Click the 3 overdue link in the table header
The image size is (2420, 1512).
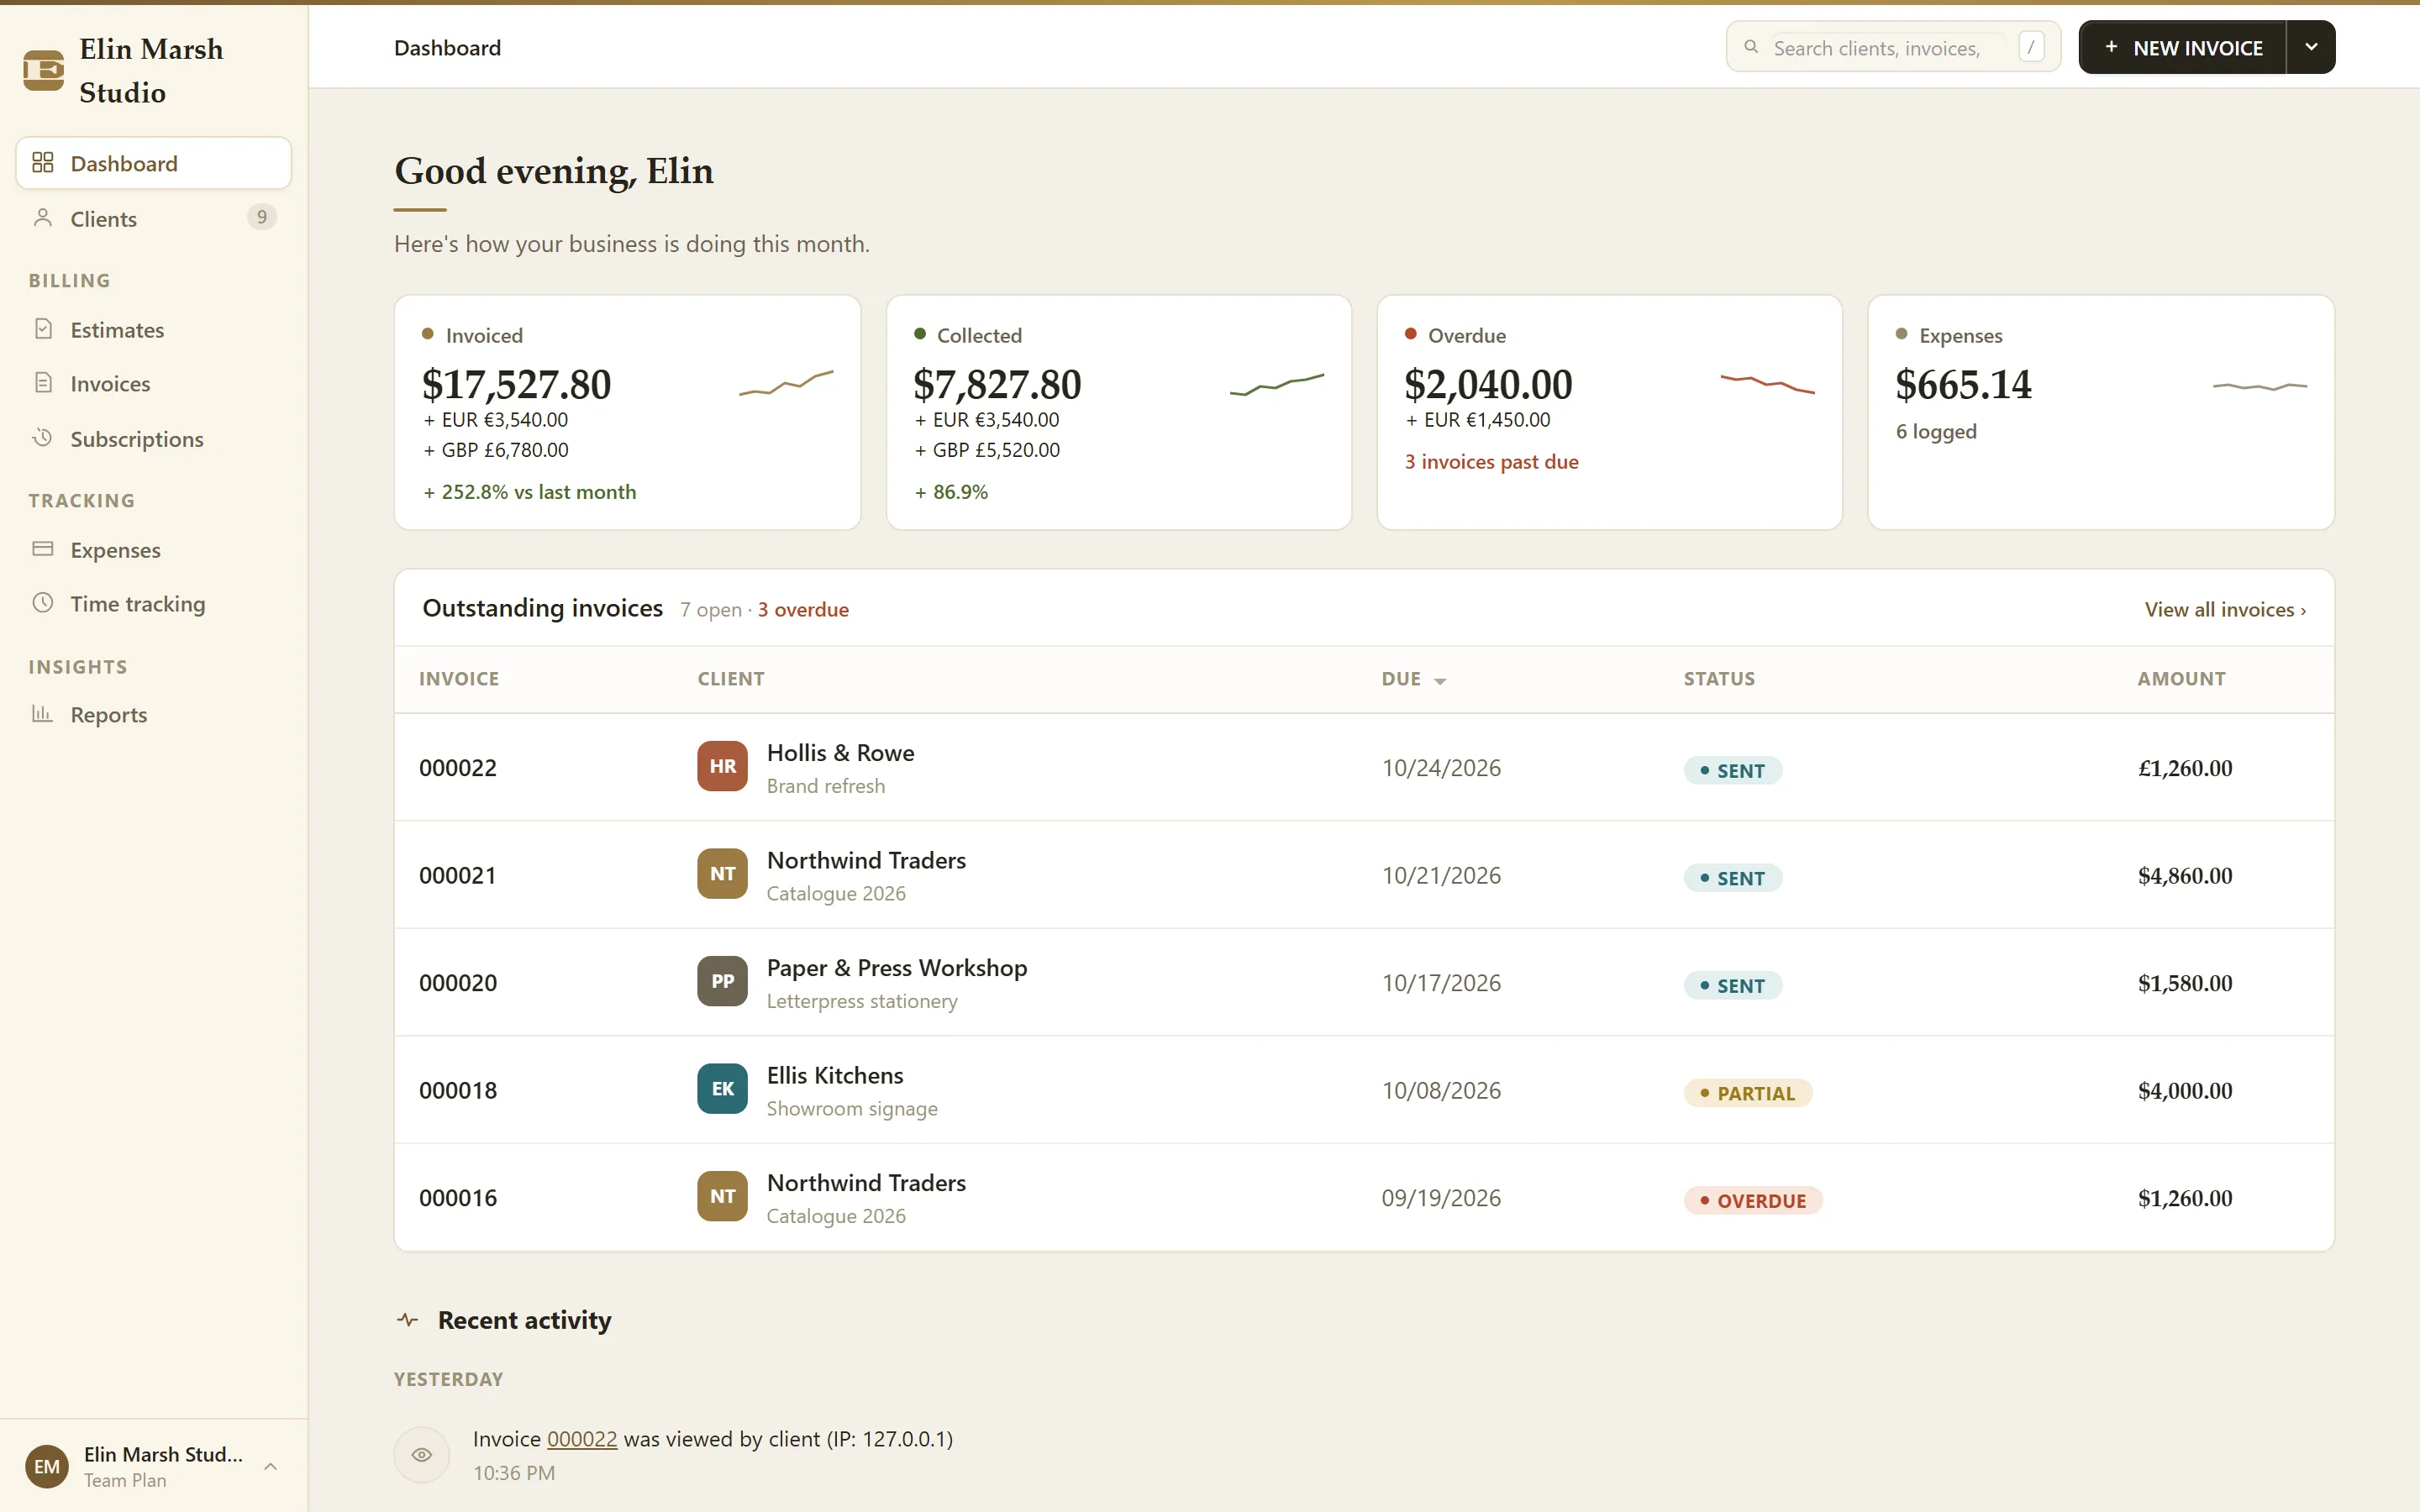tap(803, 609)
